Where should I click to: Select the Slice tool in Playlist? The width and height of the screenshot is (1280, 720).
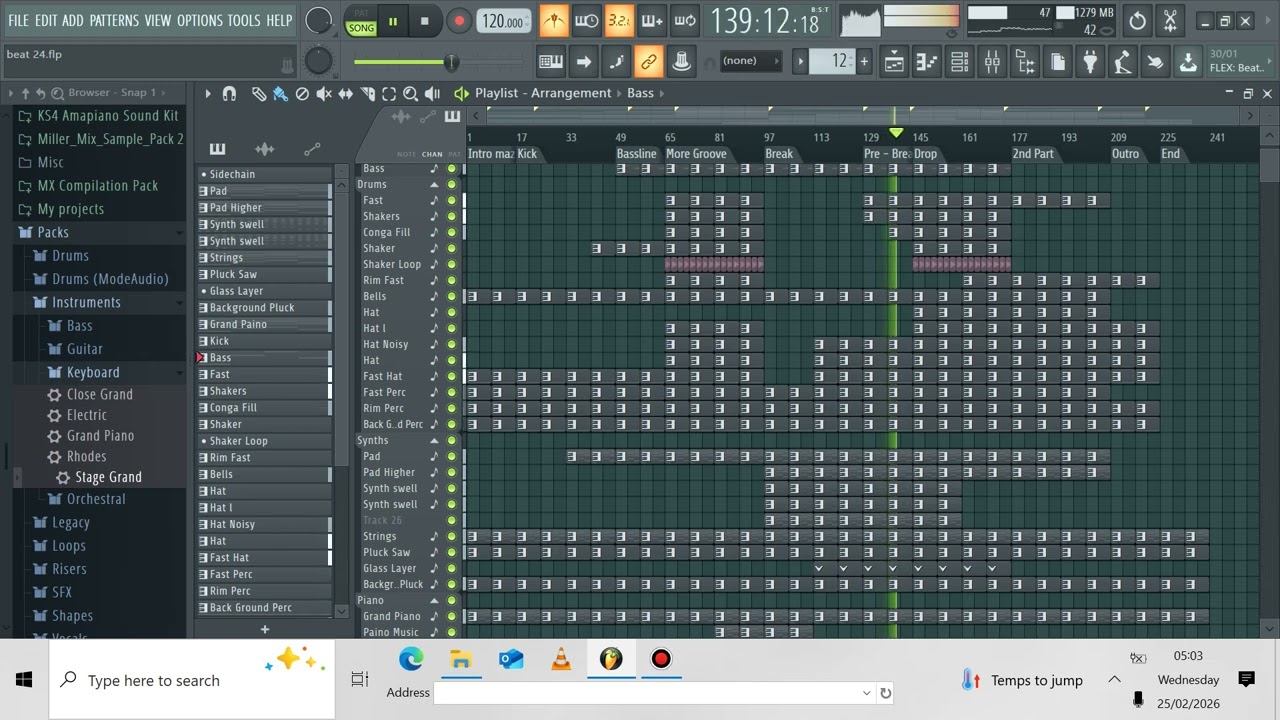click(367, 93)
